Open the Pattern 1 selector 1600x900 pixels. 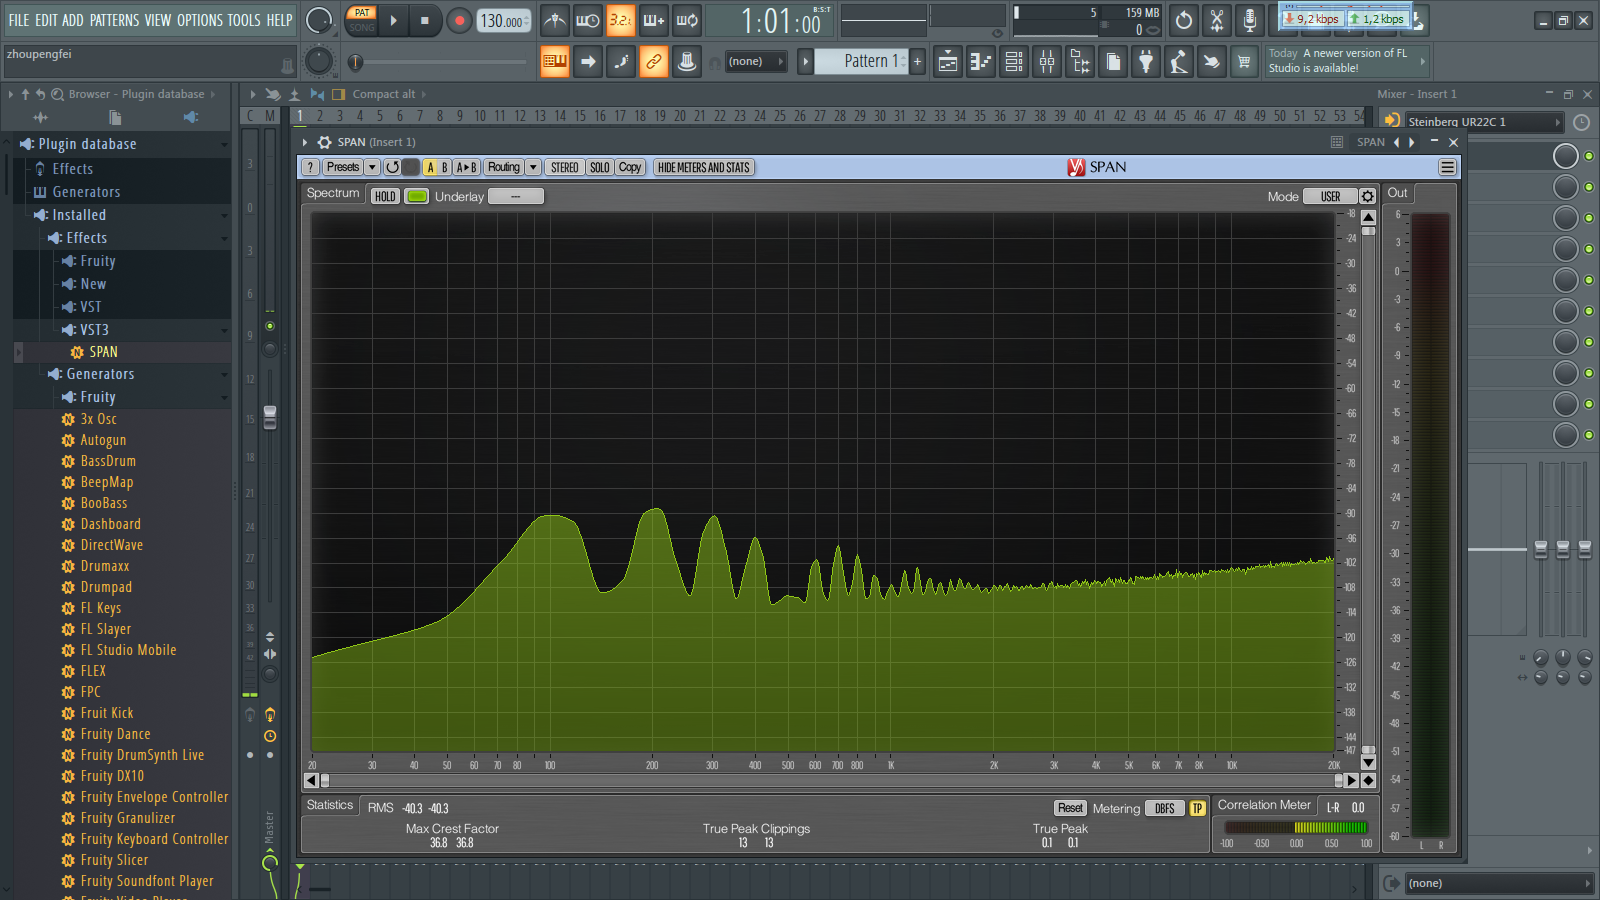860,61
